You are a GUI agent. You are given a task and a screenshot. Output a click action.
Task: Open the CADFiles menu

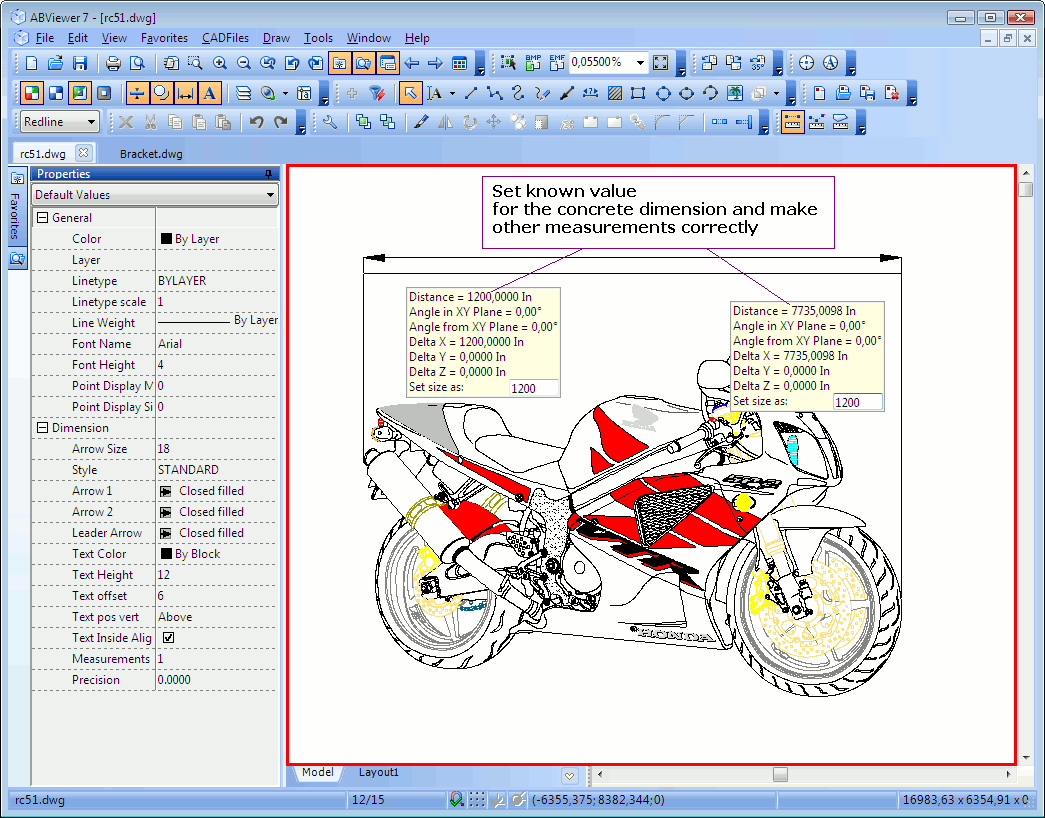(x=225, y=38)
